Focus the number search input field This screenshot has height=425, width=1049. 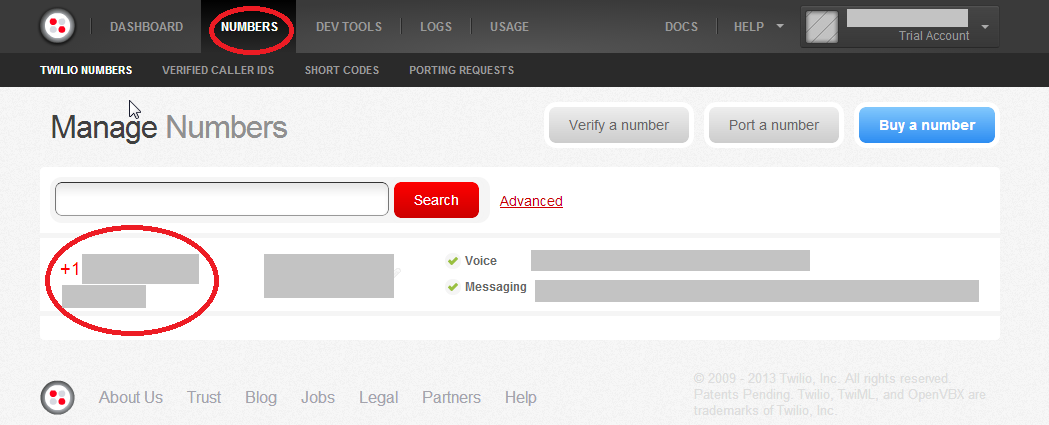coord(221,199)
